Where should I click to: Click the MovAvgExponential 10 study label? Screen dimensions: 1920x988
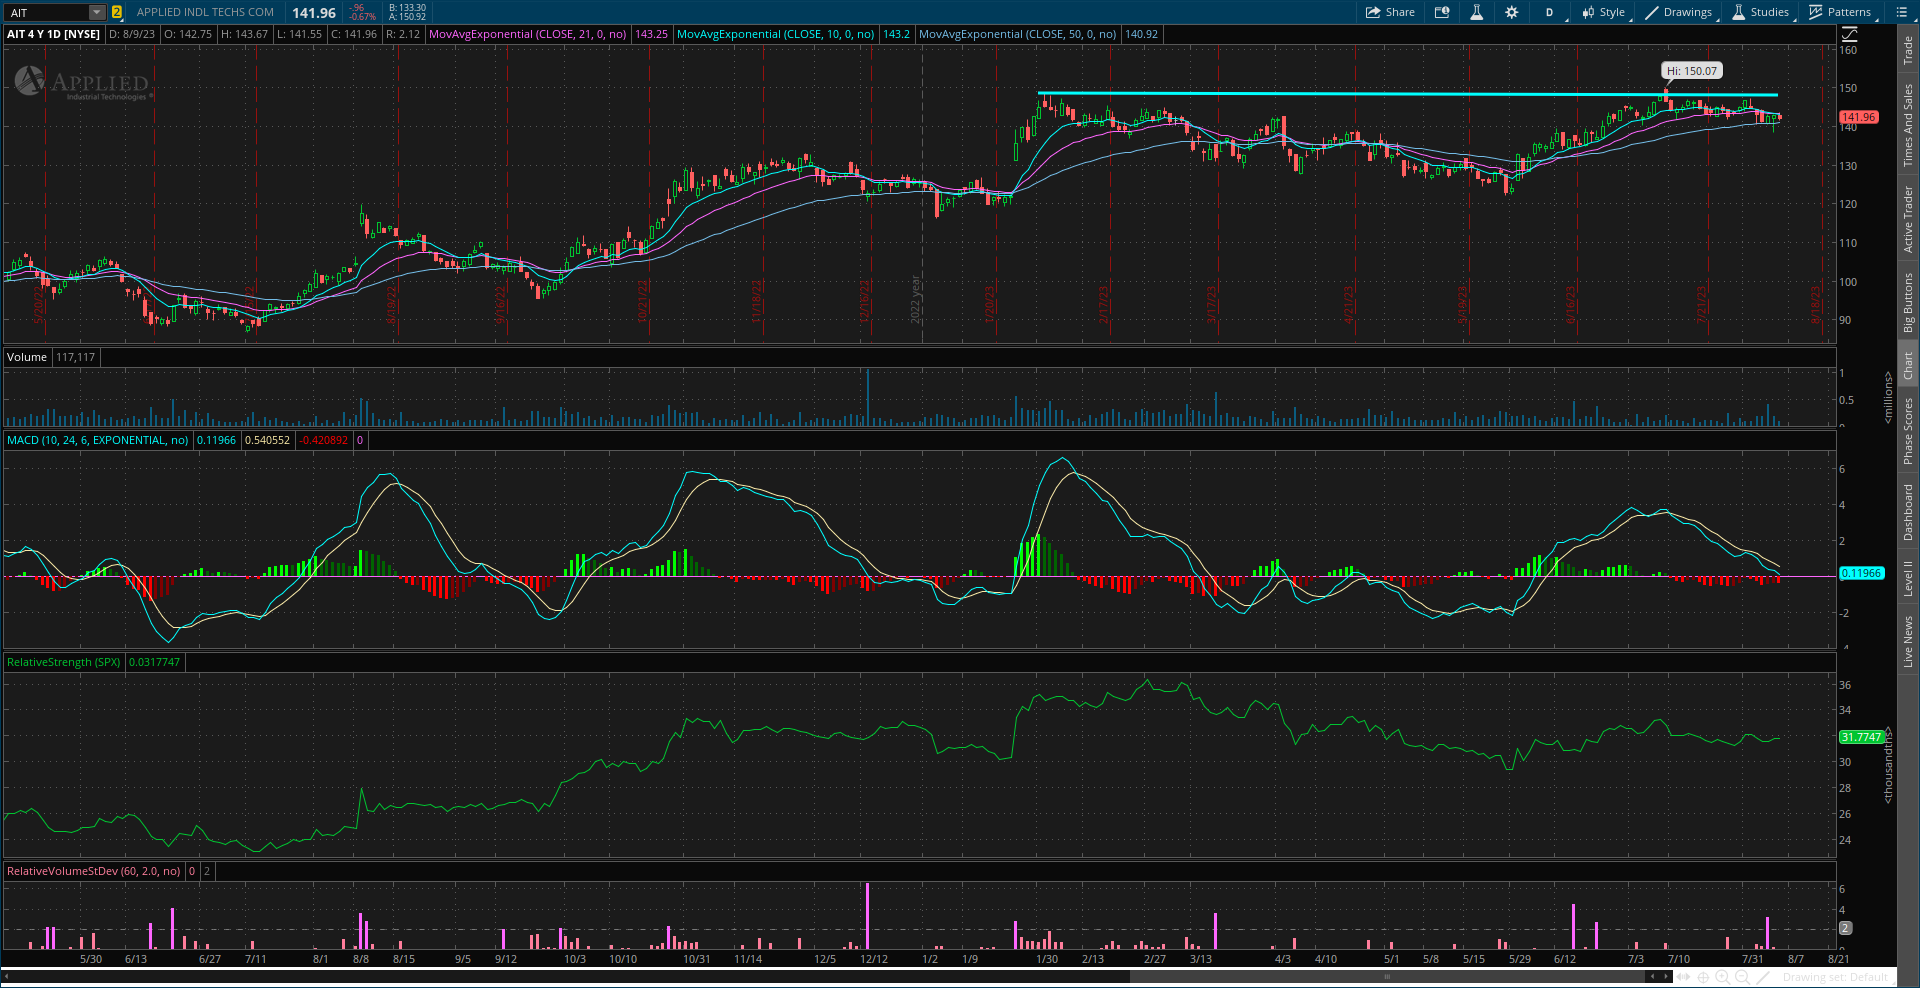pyautogui.click(x=776, y=34)
